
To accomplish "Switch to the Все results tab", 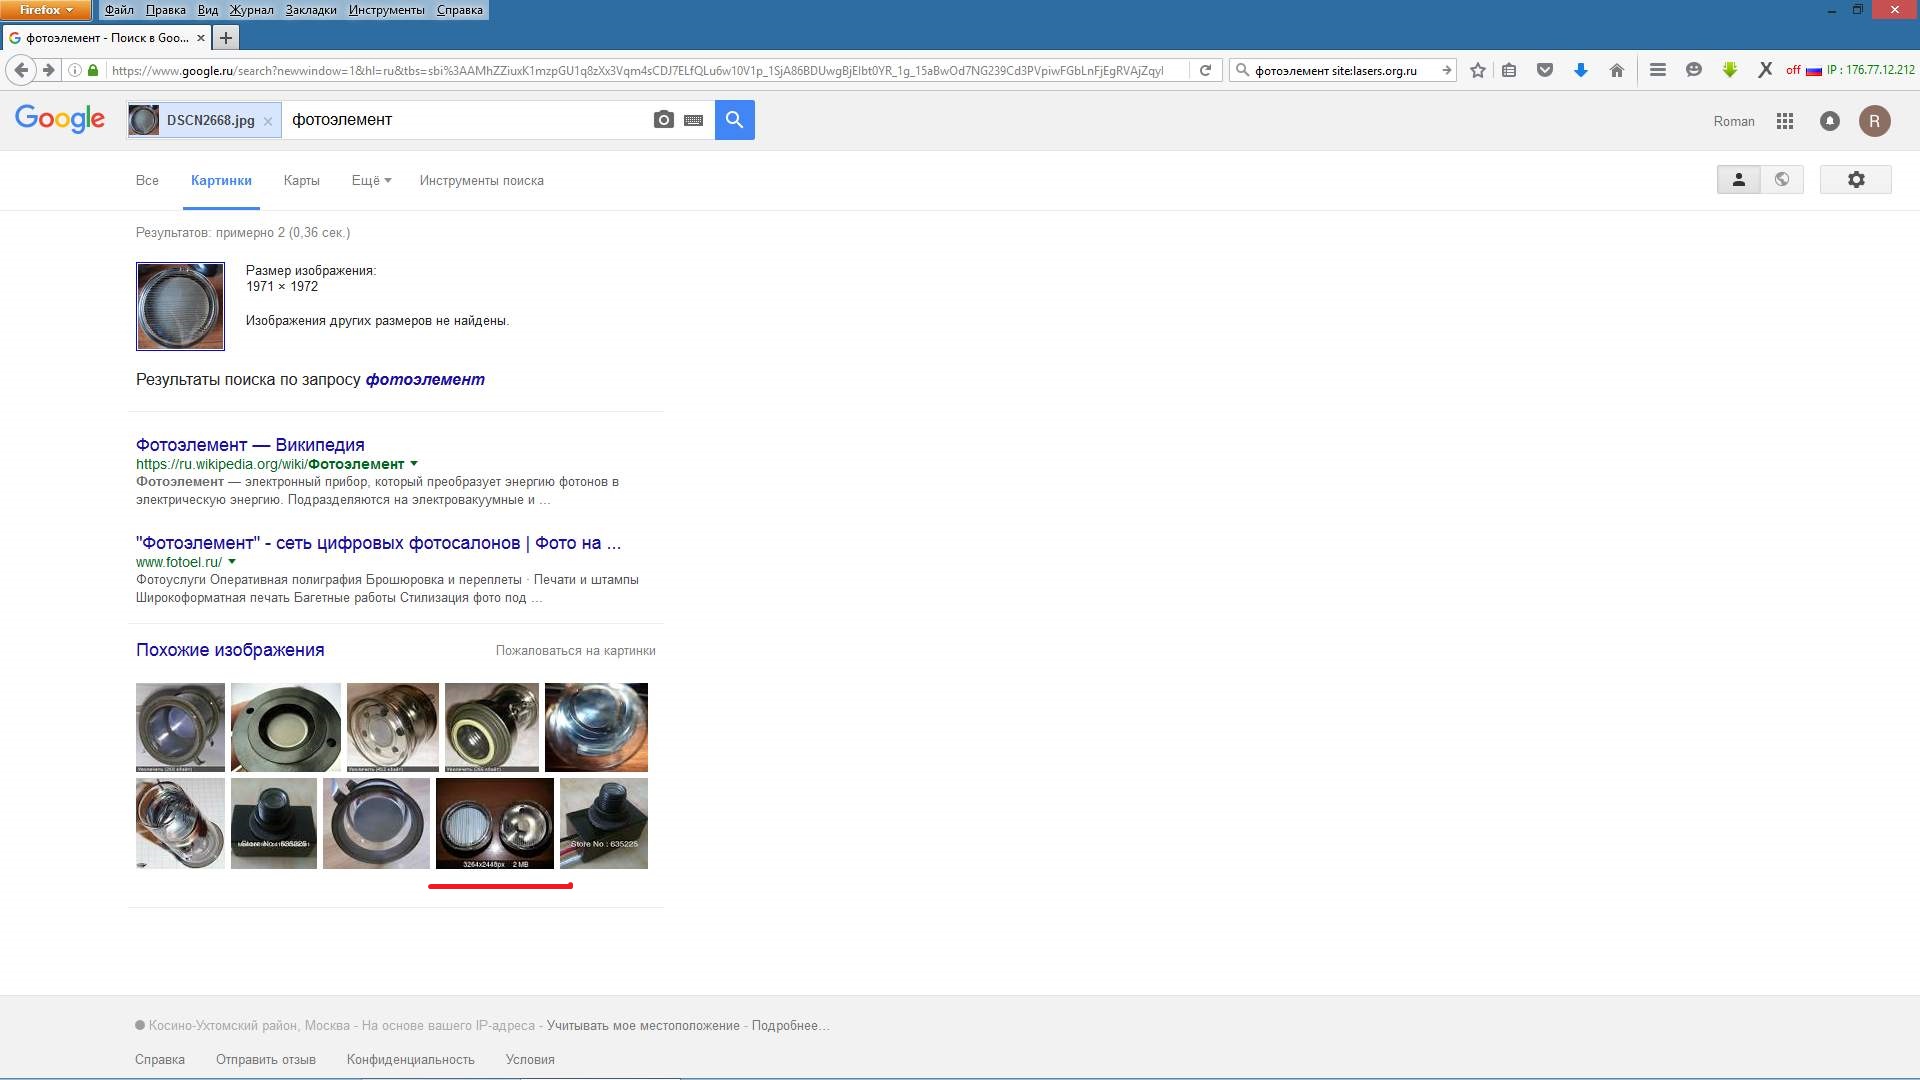I will pyautogui.click(x=147, y=181).
